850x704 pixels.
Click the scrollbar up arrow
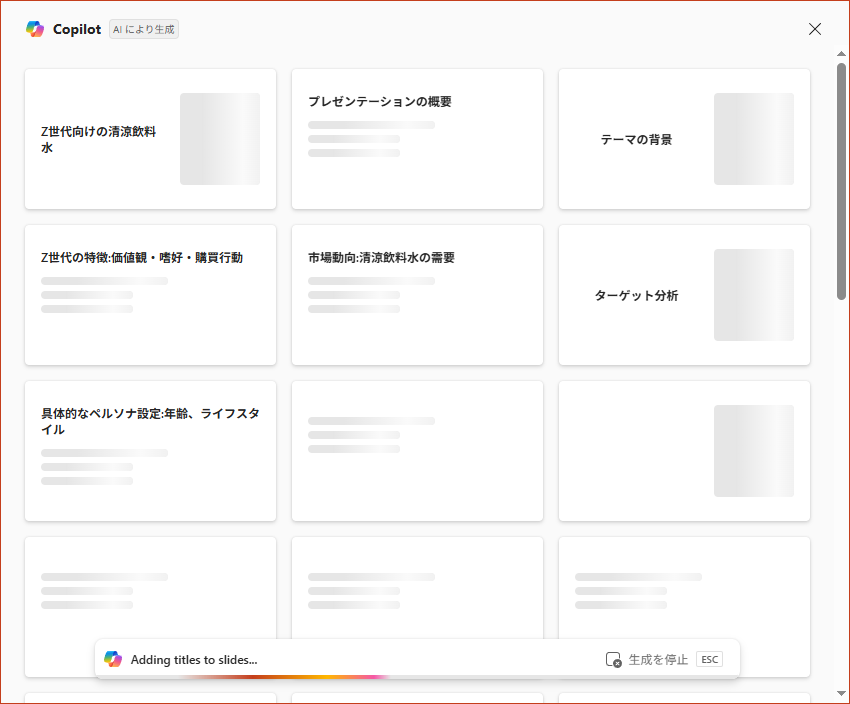(x=841, y=54)
